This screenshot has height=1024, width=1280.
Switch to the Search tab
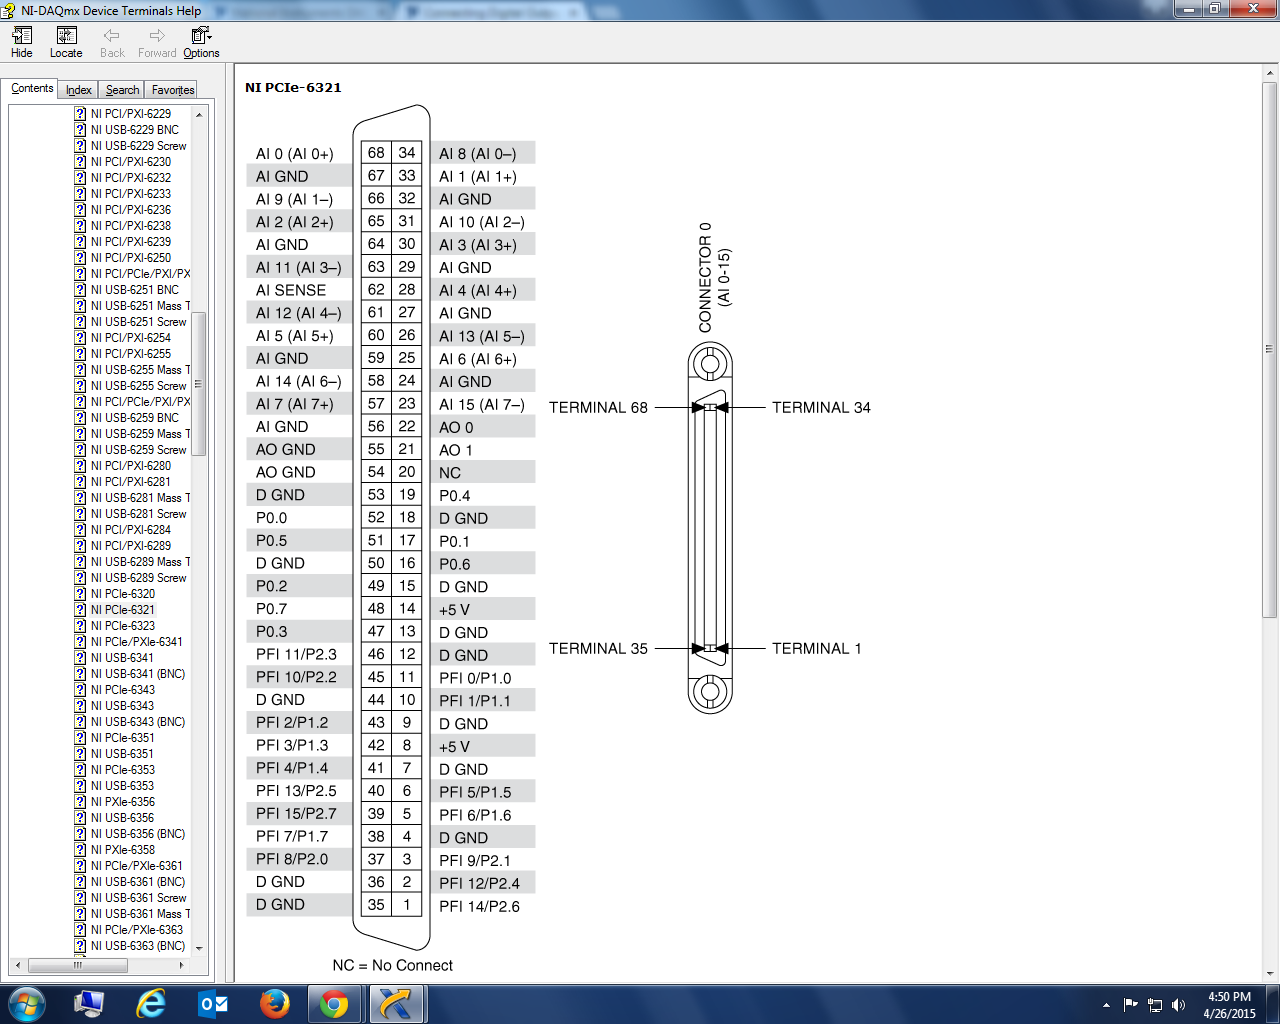coord(122,90)
